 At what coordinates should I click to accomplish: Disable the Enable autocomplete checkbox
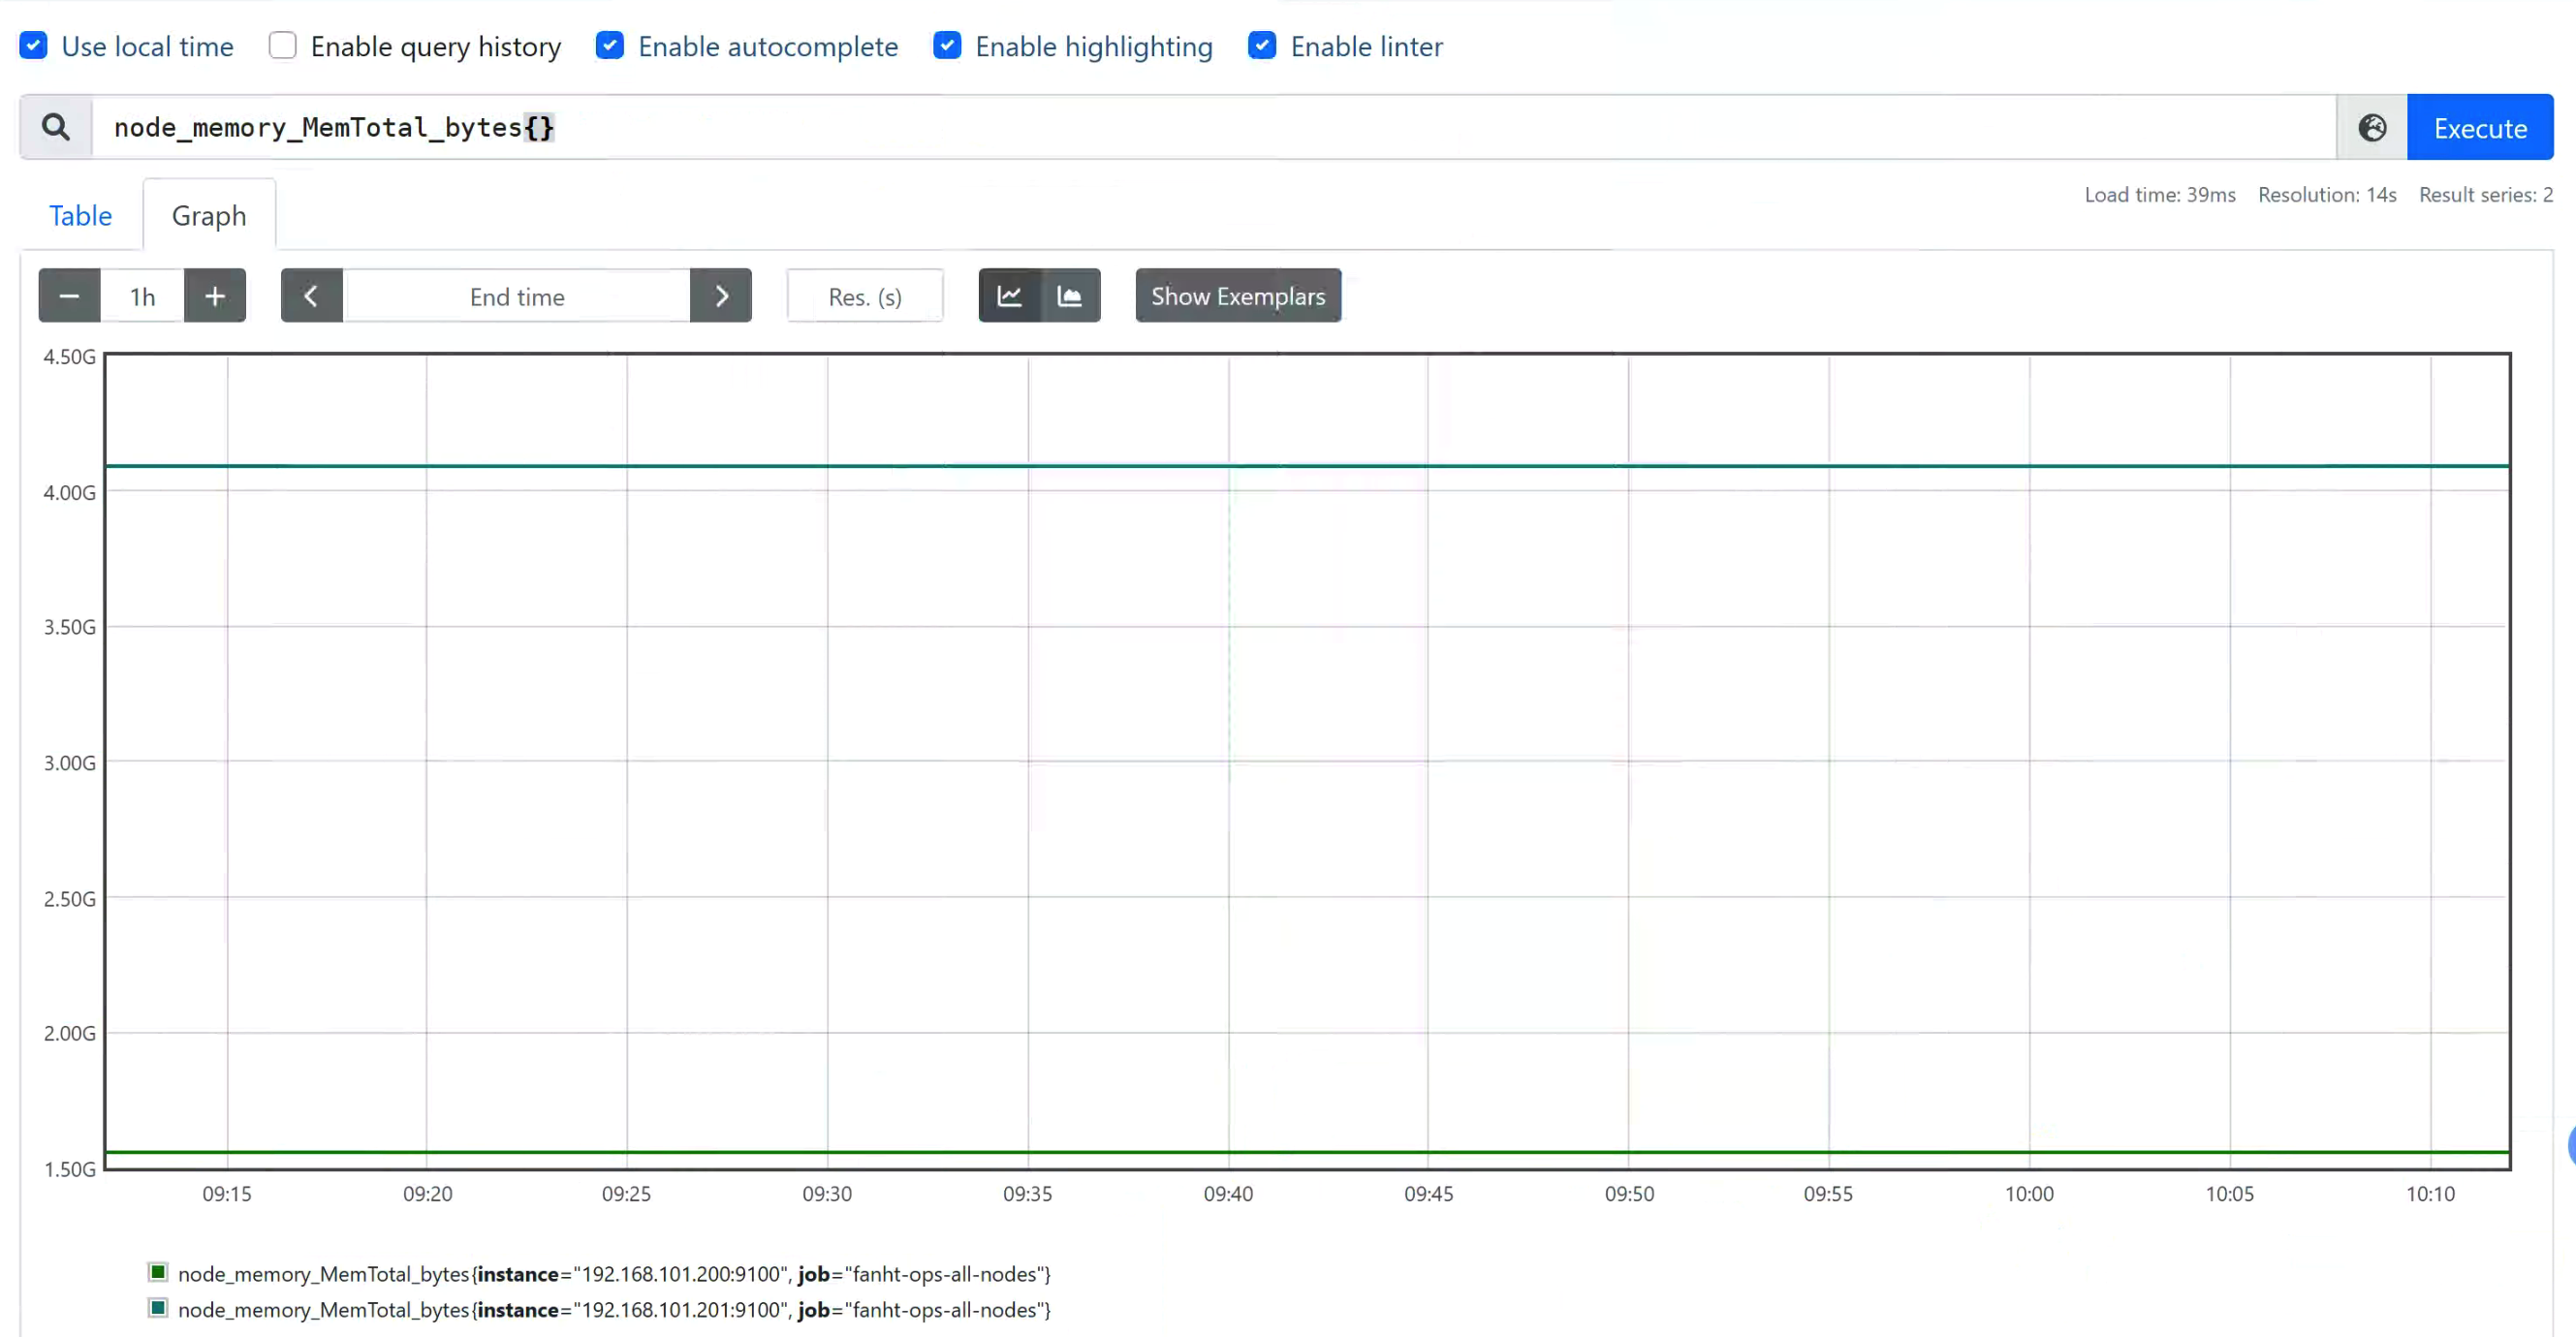click(x=610, y=46)
